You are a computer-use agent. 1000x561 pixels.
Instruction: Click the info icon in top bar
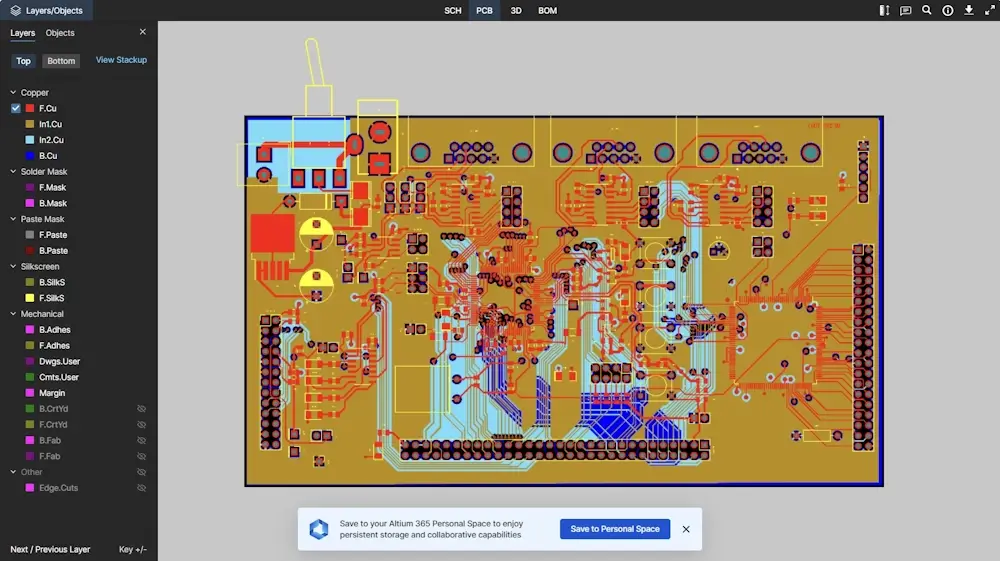948,10
